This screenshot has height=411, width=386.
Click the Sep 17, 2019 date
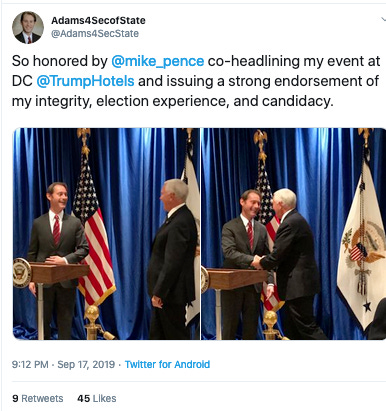[x=86, y=364]
